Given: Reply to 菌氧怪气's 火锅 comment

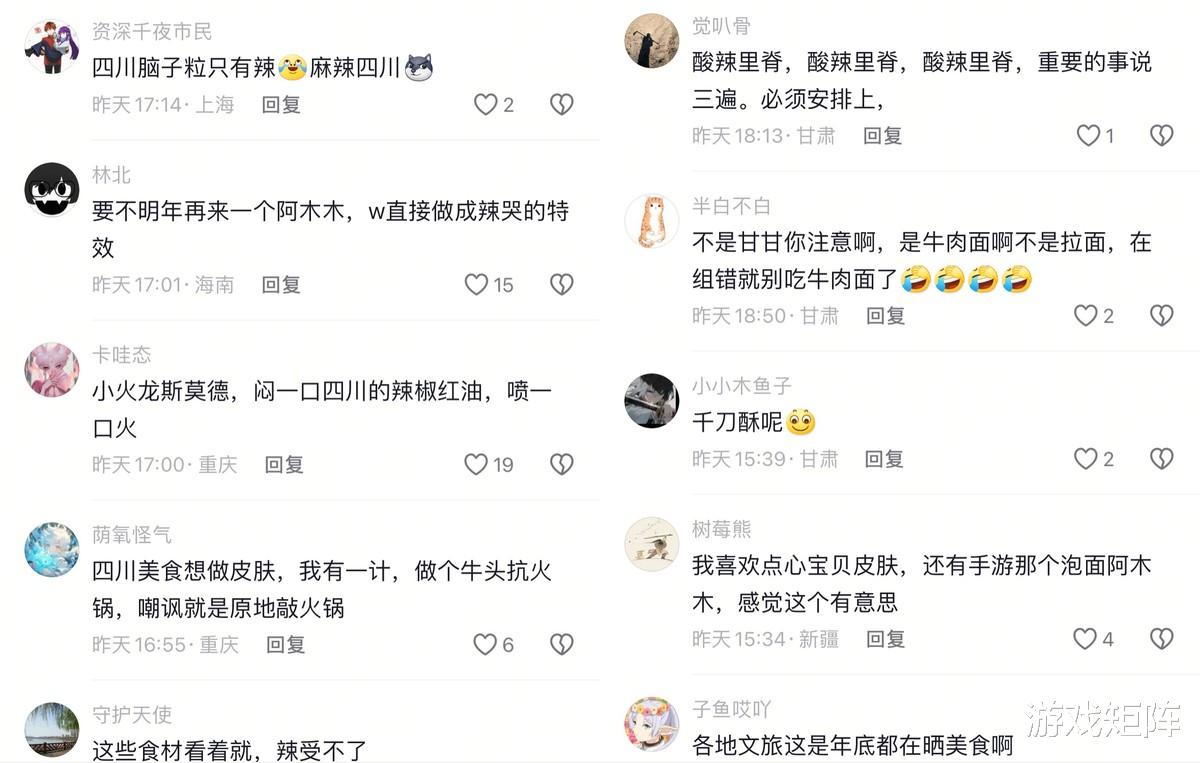Looking at the screenshot, I should pos(285,644).
